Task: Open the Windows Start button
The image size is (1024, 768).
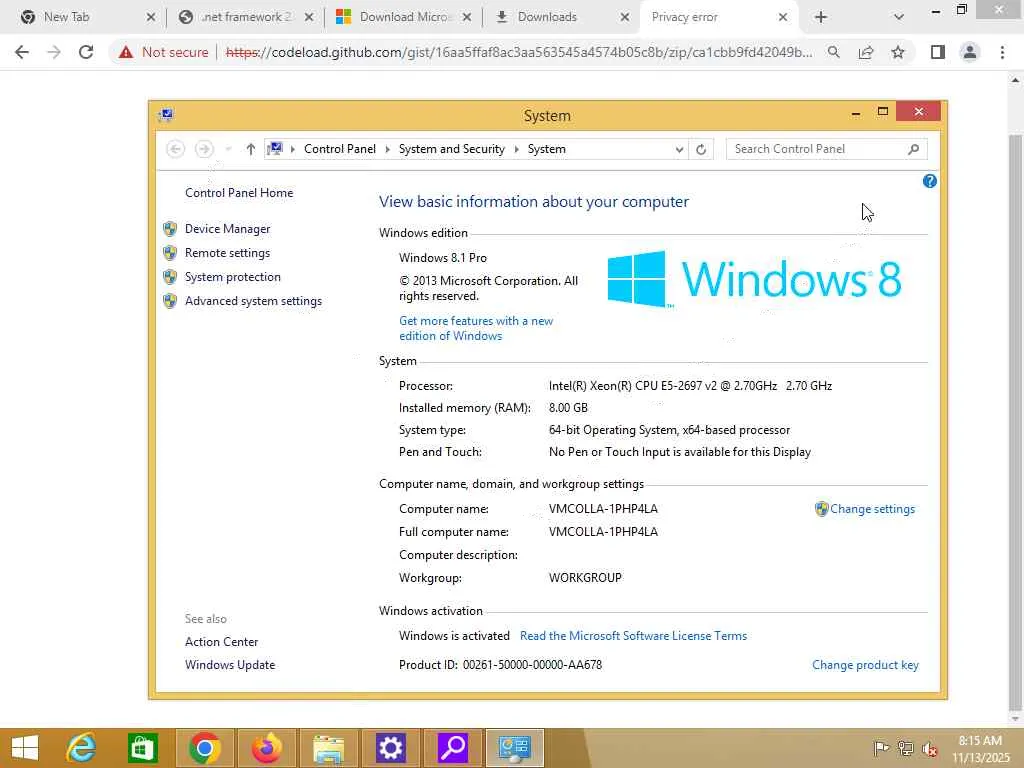Action: [x=25, y=748]
